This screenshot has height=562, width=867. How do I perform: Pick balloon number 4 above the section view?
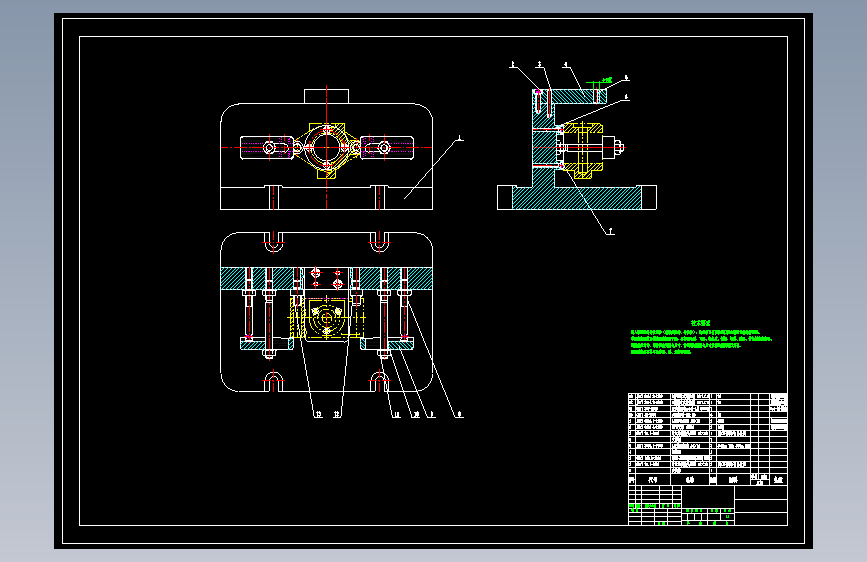coord(566,65)
